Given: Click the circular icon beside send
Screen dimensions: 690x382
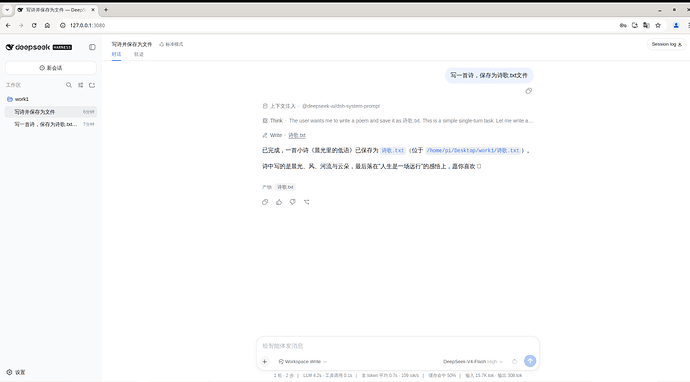Looking at the screenshot, I should click(514, 361).
